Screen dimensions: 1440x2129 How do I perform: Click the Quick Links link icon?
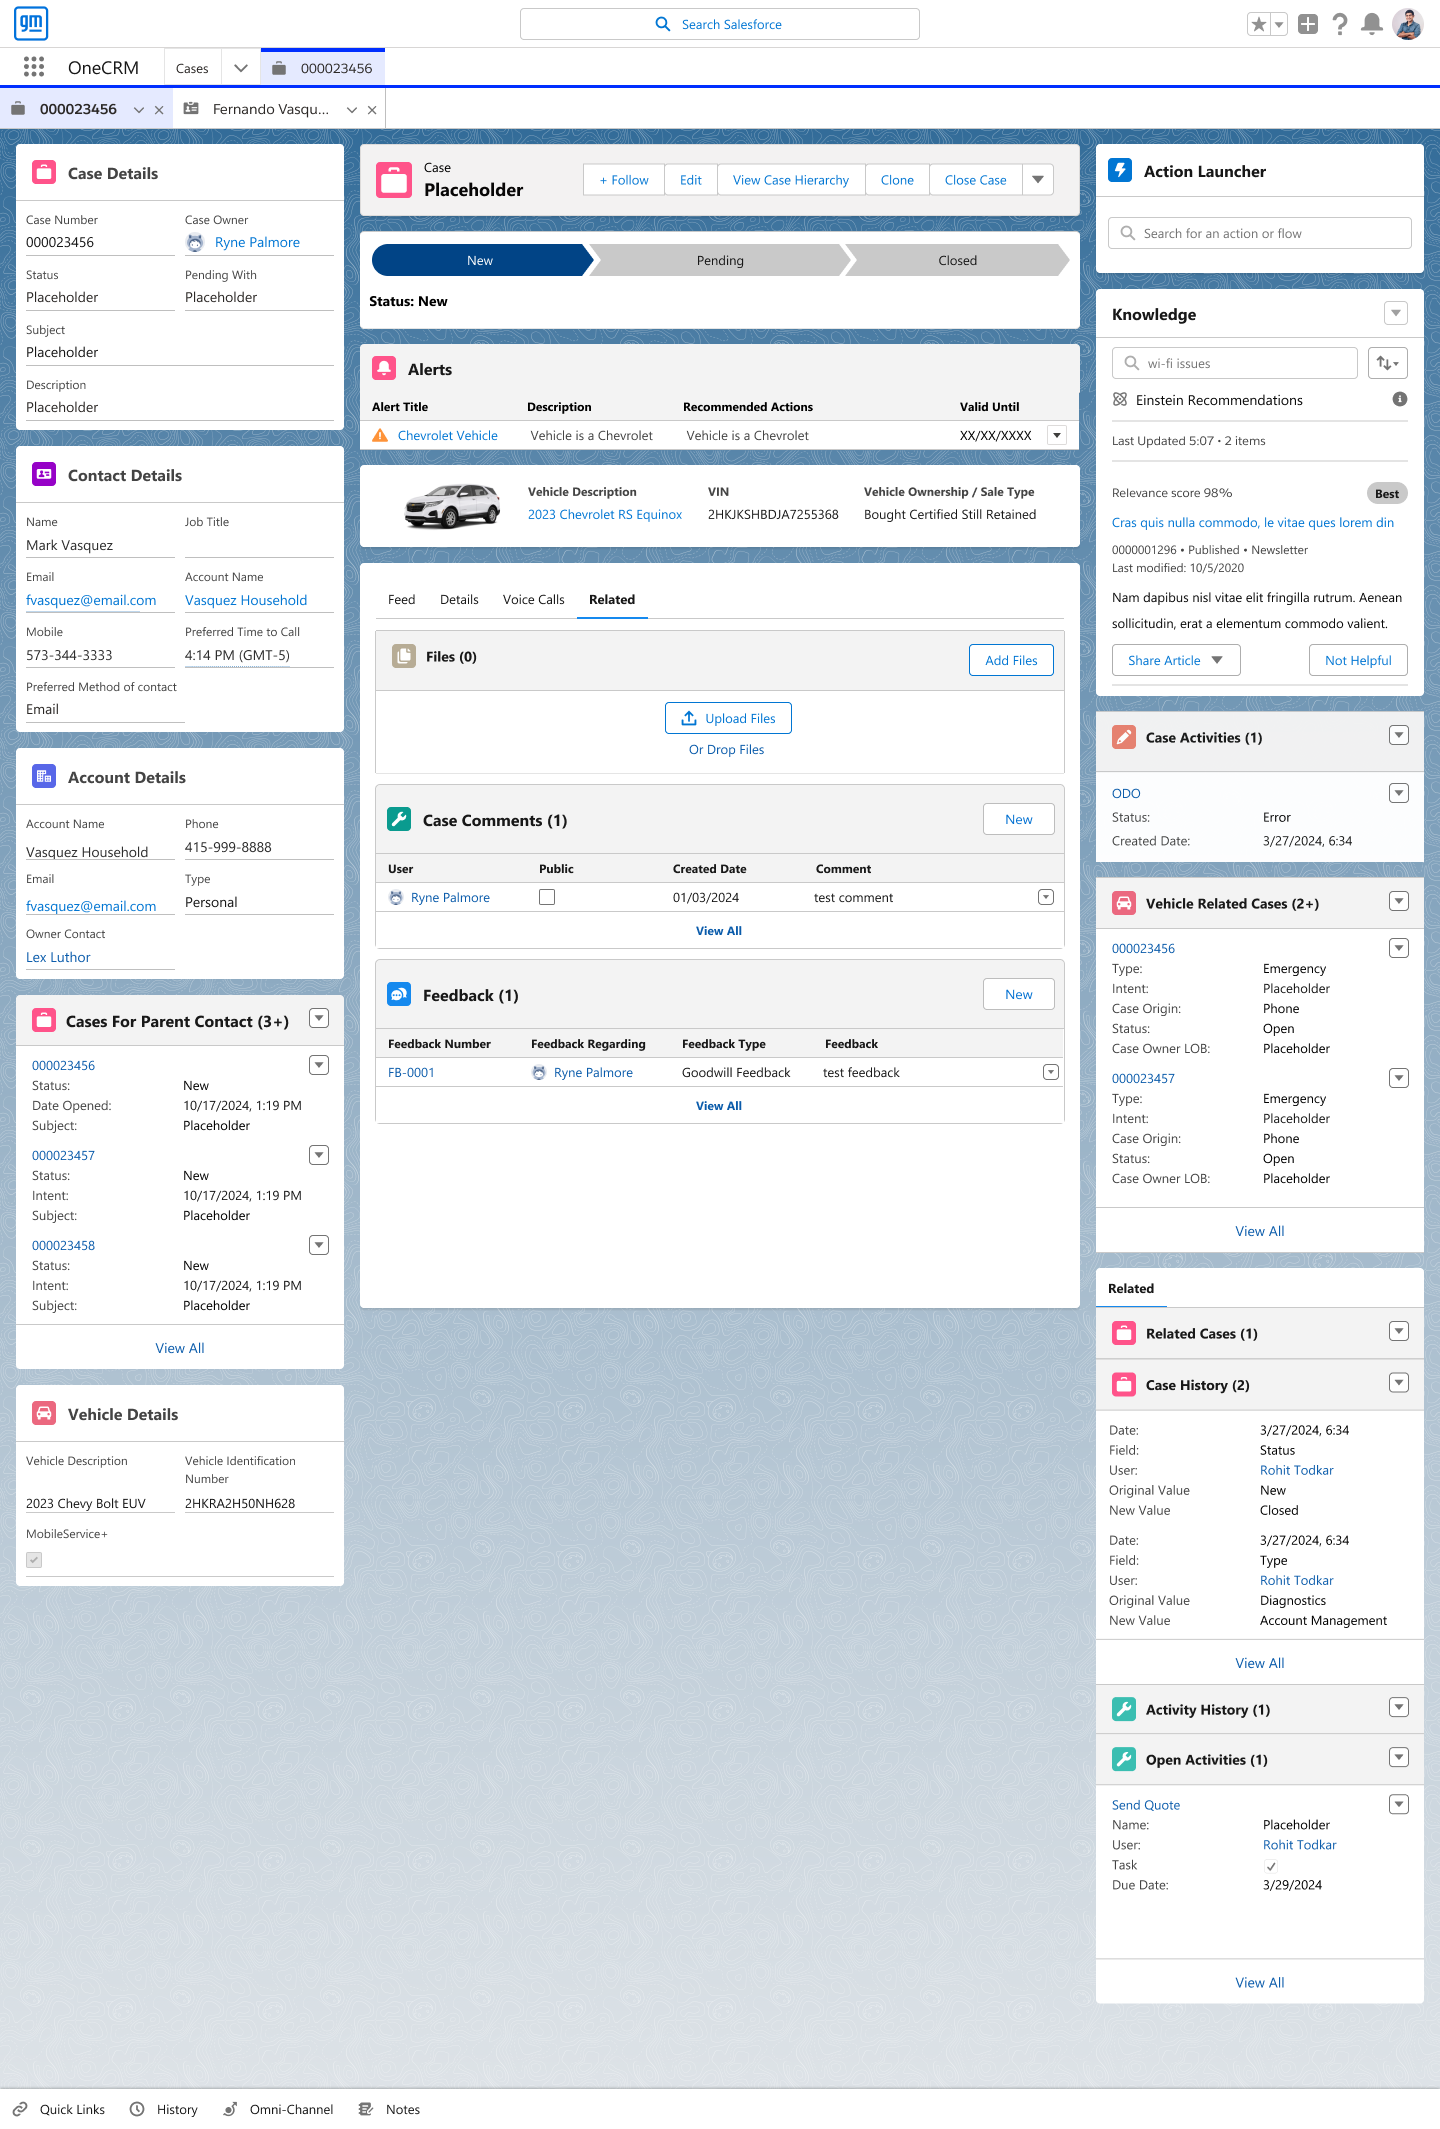pyautogui.click(x=20, y=2109)
